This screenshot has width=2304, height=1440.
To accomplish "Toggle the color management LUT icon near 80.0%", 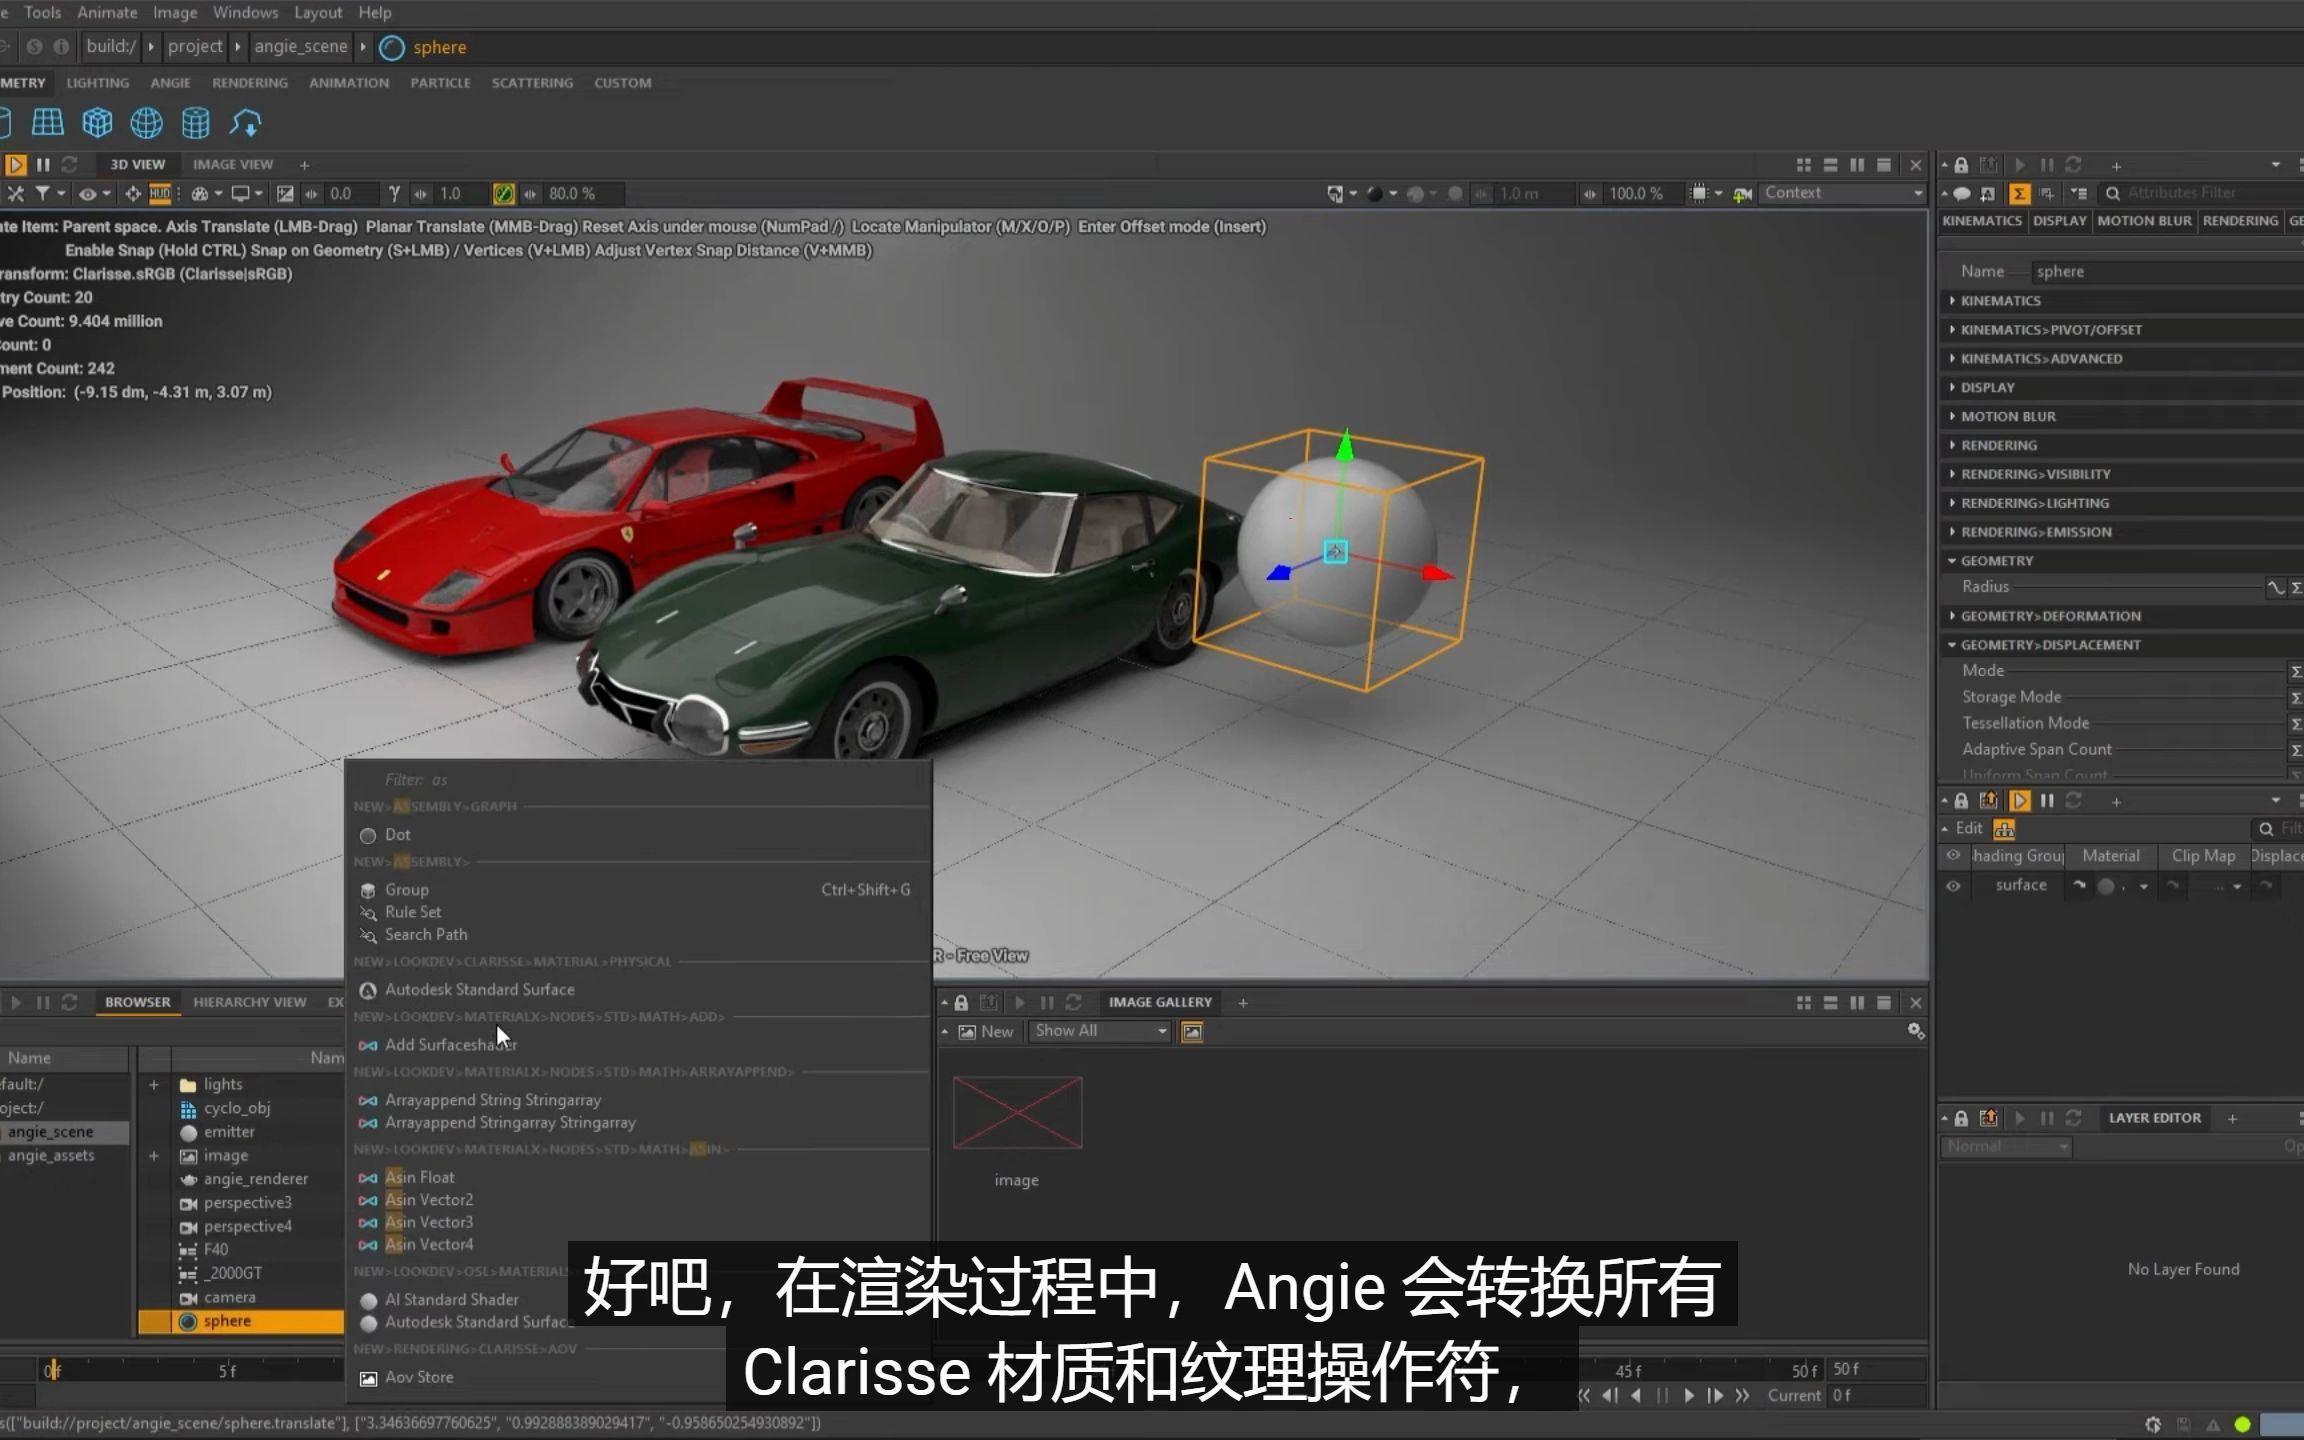I will tap(504, 193).
